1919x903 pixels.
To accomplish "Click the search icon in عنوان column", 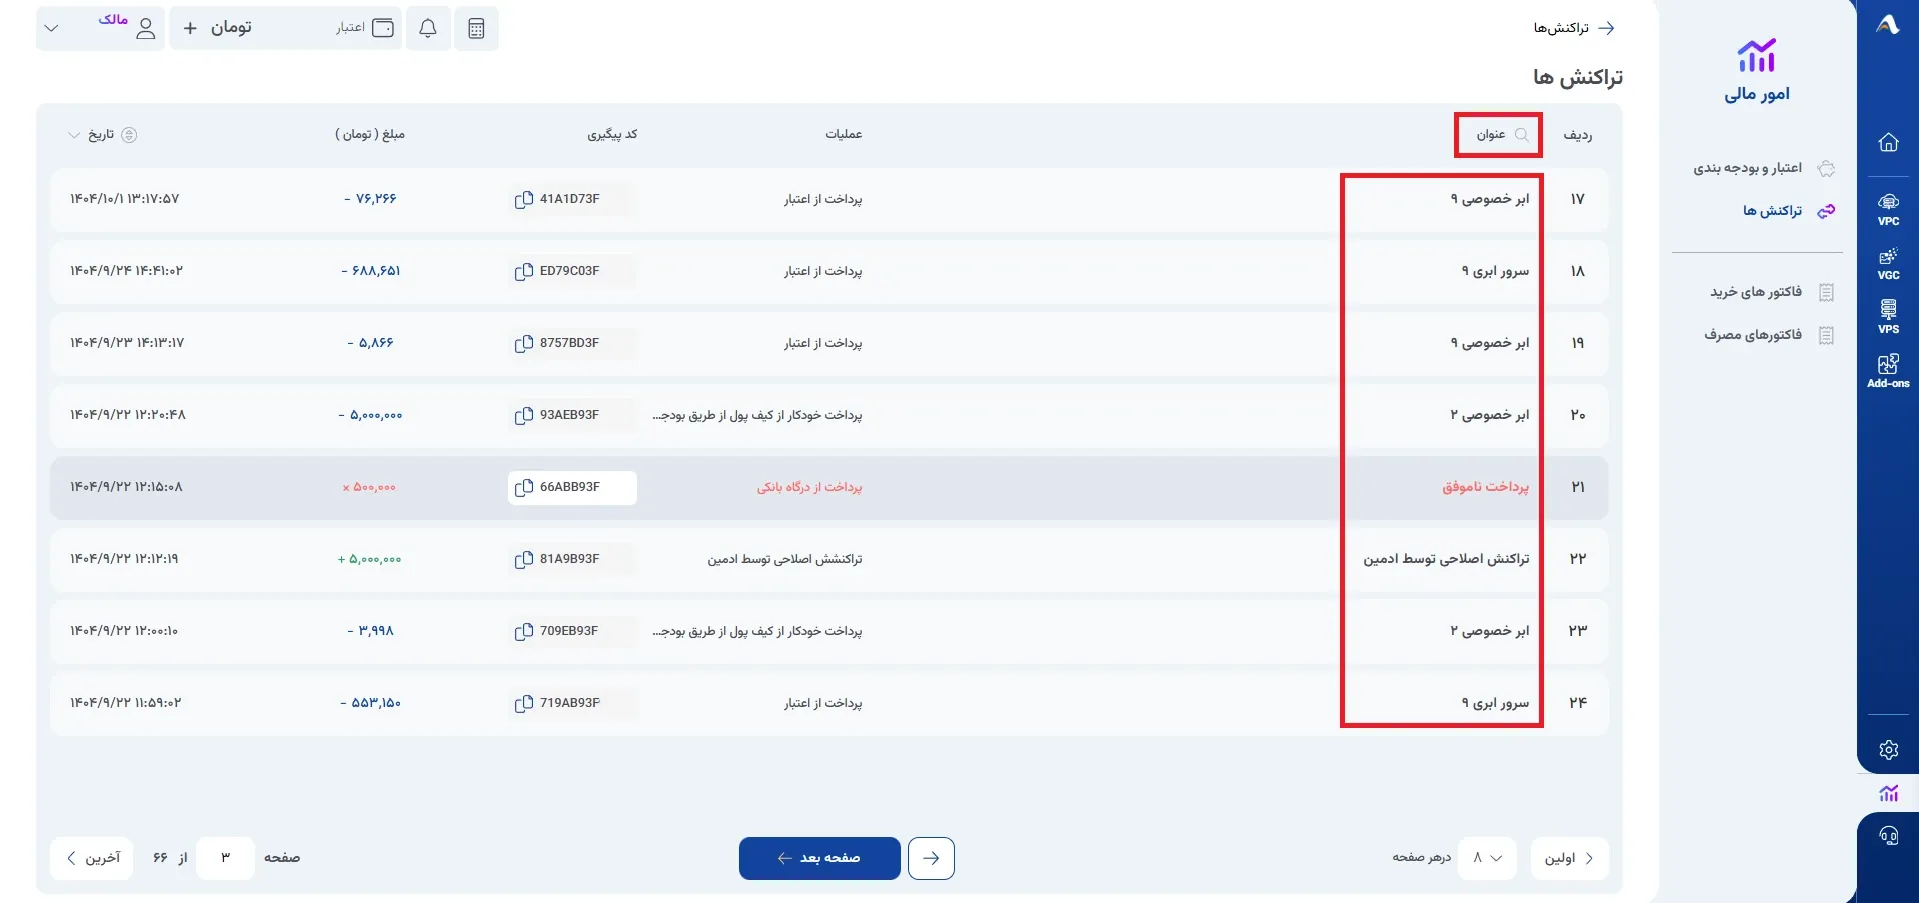I will (x=1522, y=134).
